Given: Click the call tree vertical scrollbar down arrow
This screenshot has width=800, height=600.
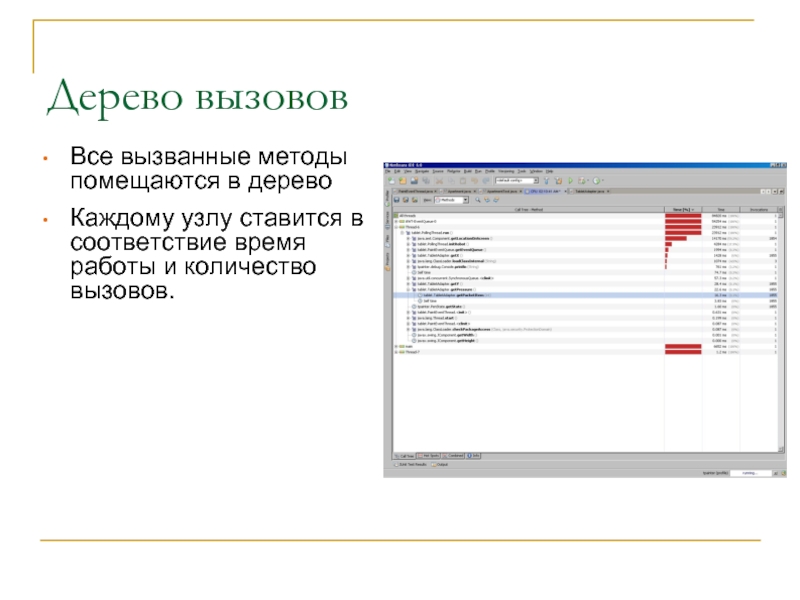Looking at the screenshot, I should [x=781, y=449].
